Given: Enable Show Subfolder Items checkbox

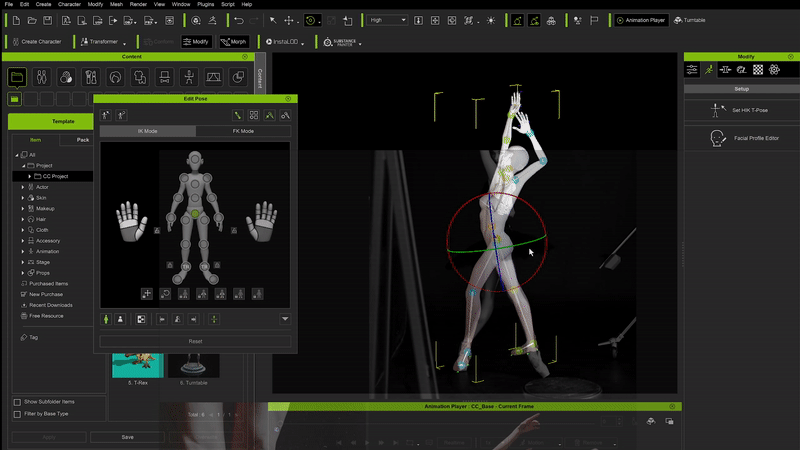Looking at the screenshot, I should (17, 401).
